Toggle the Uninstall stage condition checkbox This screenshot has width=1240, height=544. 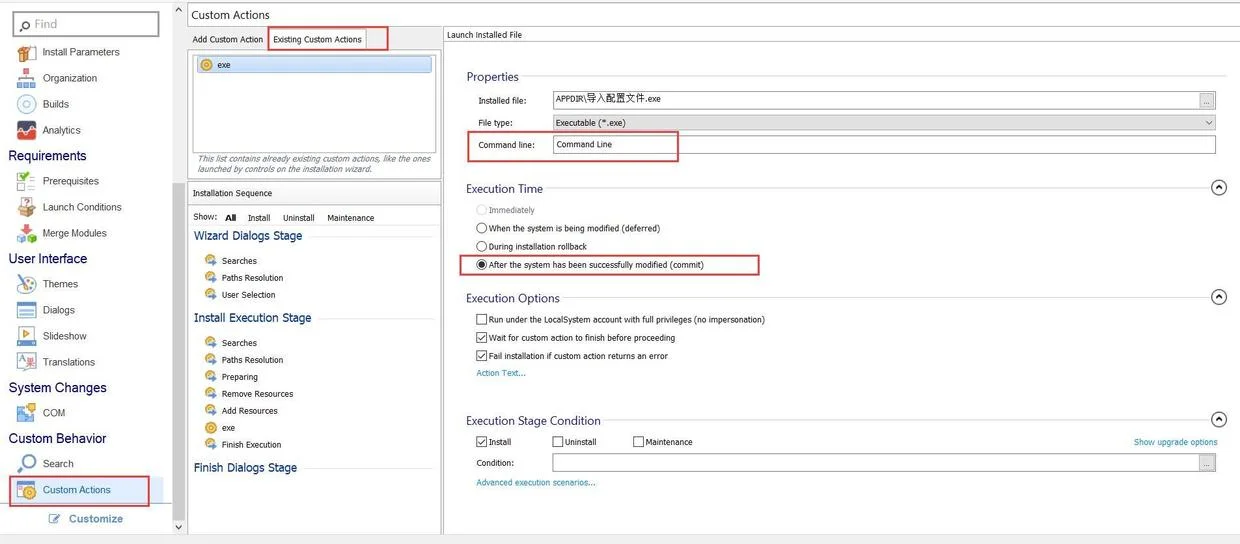click(x=558, y=442)
